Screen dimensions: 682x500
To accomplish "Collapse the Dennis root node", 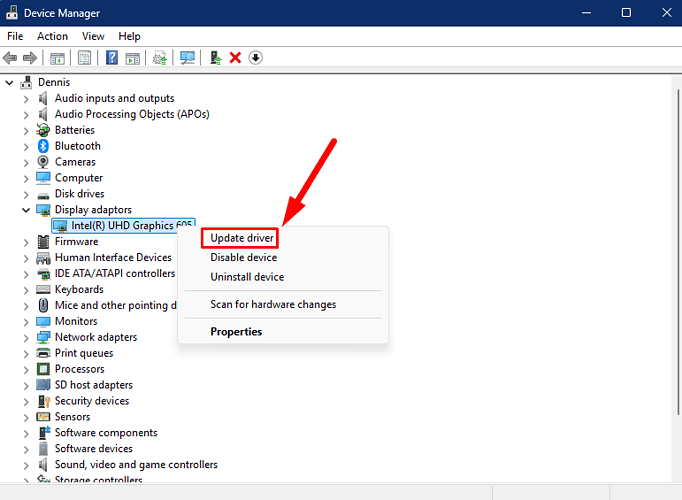I will [x=10, y=82].
